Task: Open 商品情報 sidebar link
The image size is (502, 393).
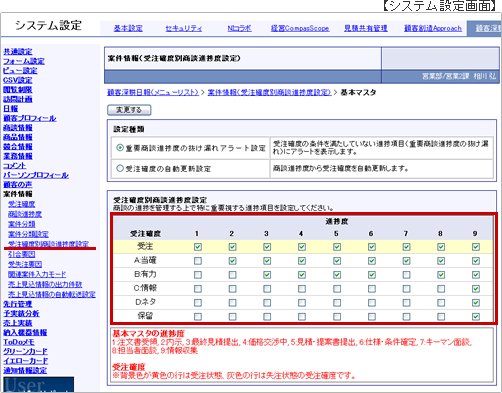Action: tap(18, 137)
